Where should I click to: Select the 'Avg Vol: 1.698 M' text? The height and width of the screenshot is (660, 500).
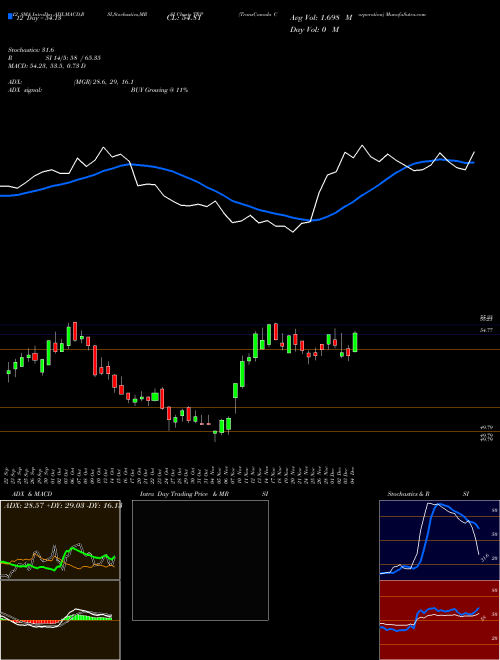(321, 18)
